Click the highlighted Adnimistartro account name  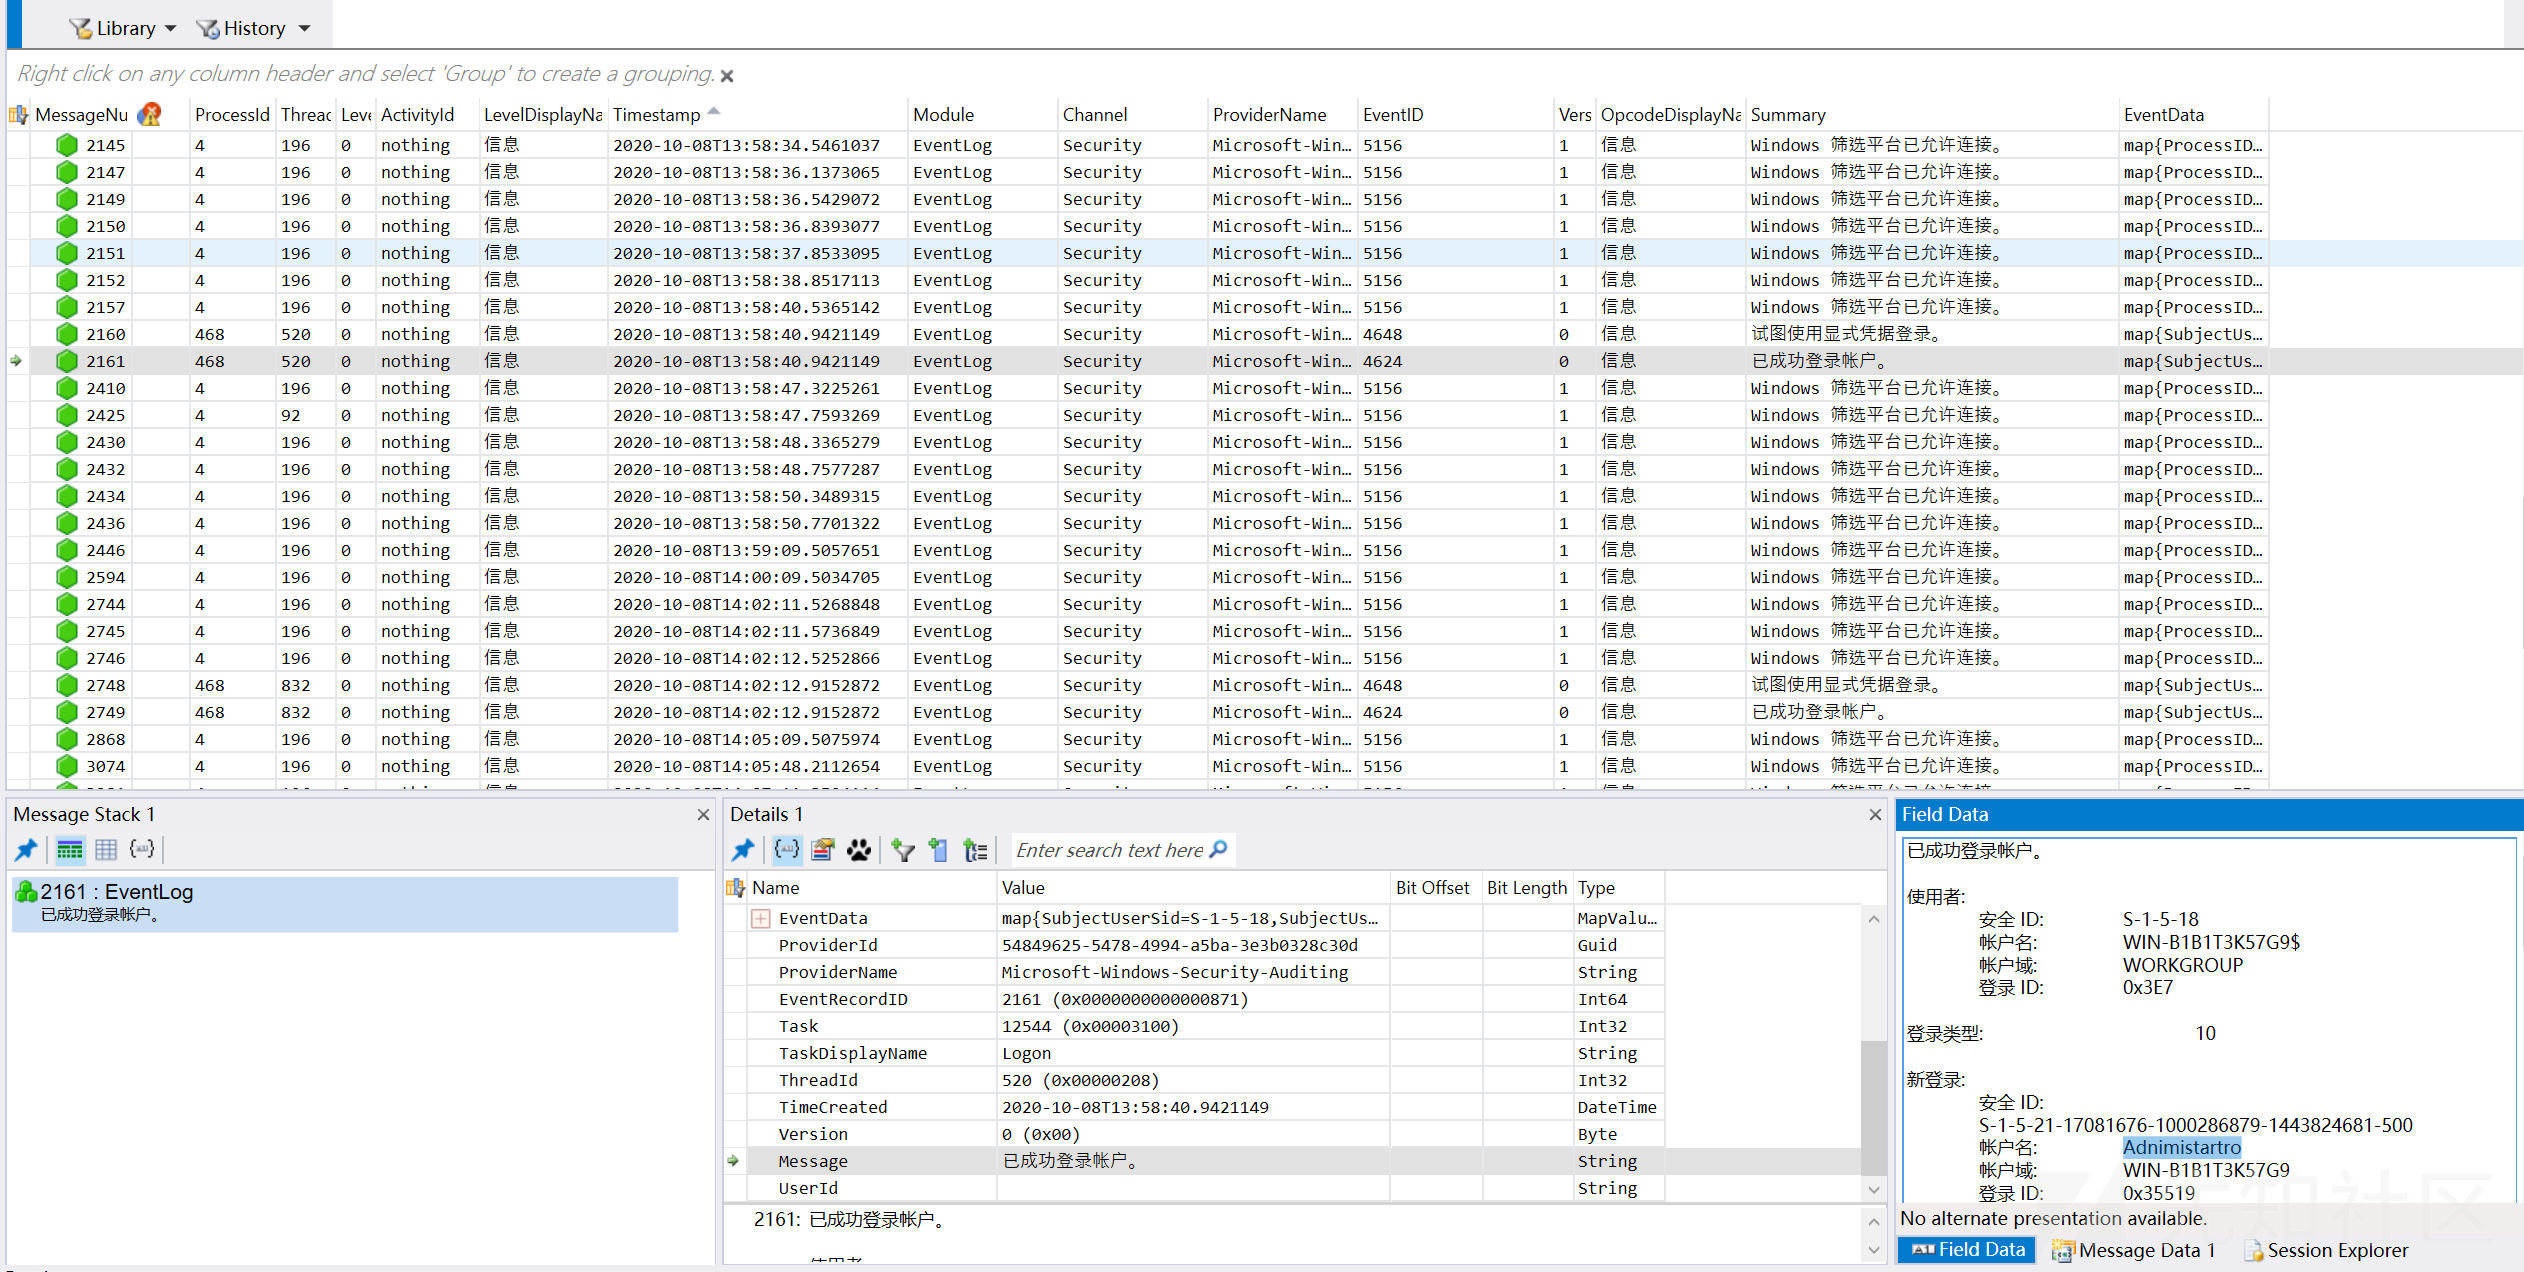click(2182, 1147)
